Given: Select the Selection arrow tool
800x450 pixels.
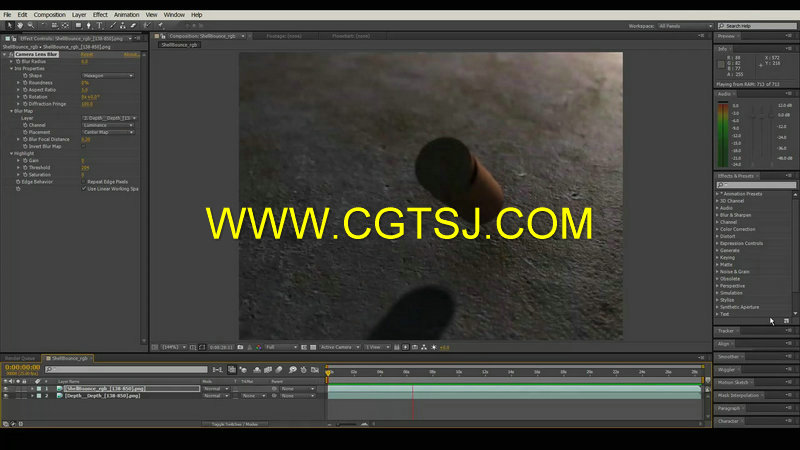Looking at the screenshot, I should click(10, 25).
